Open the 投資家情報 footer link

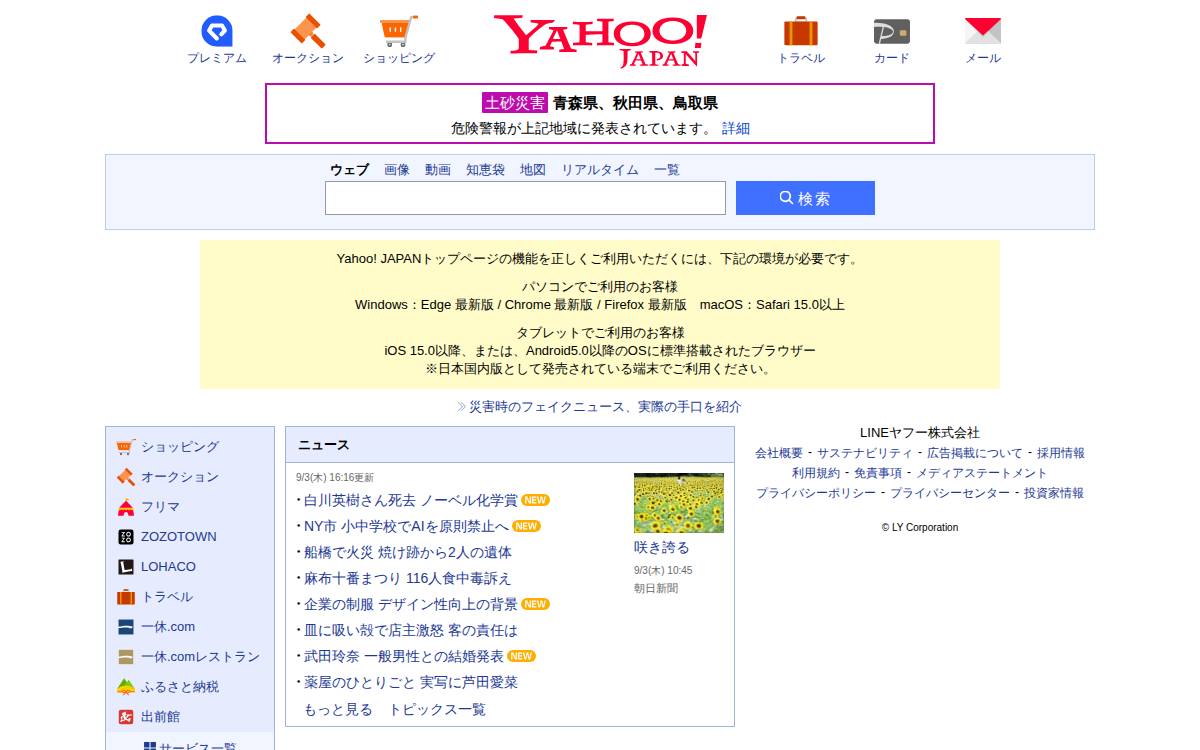click(1054, 493)
